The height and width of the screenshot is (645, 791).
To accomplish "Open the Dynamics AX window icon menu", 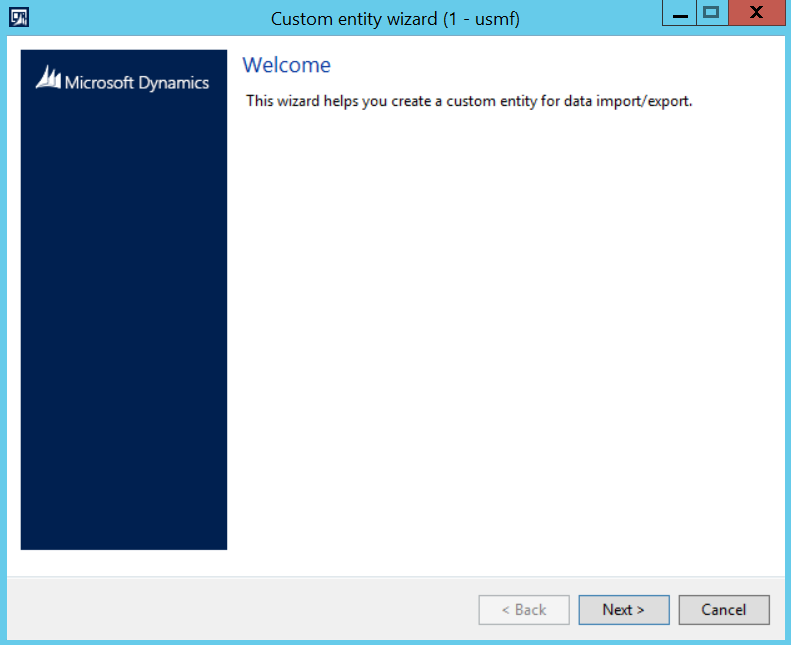I will [19, 18].
